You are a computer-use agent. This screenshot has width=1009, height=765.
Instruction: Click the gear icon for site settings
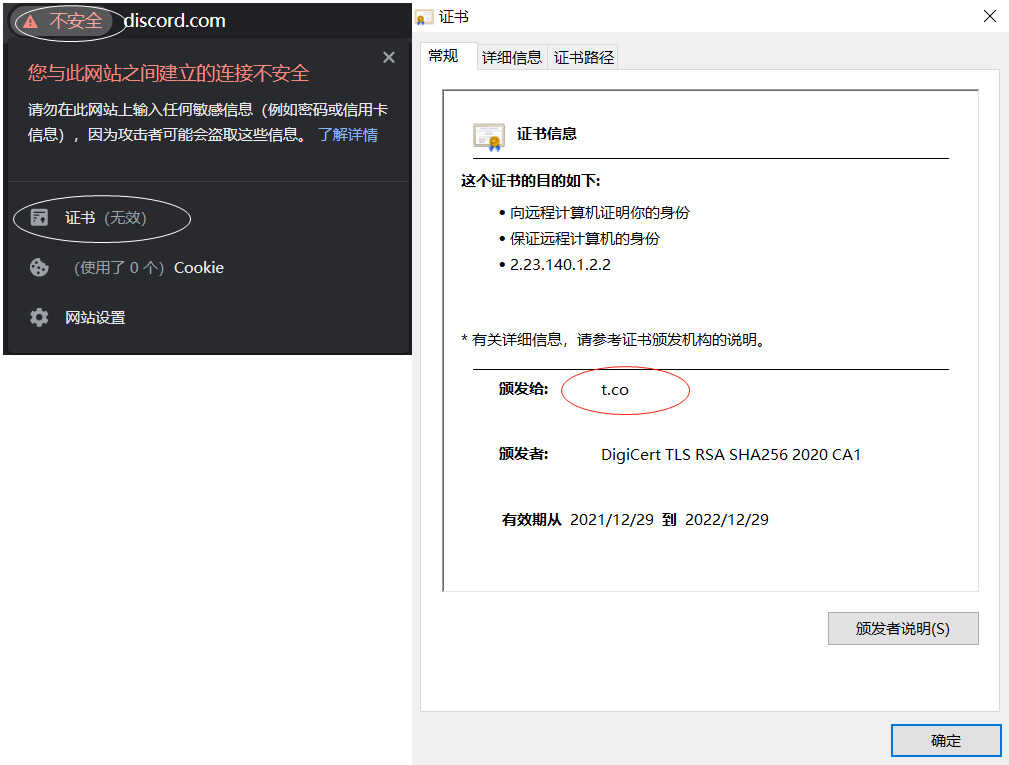(x=39, y=317)
